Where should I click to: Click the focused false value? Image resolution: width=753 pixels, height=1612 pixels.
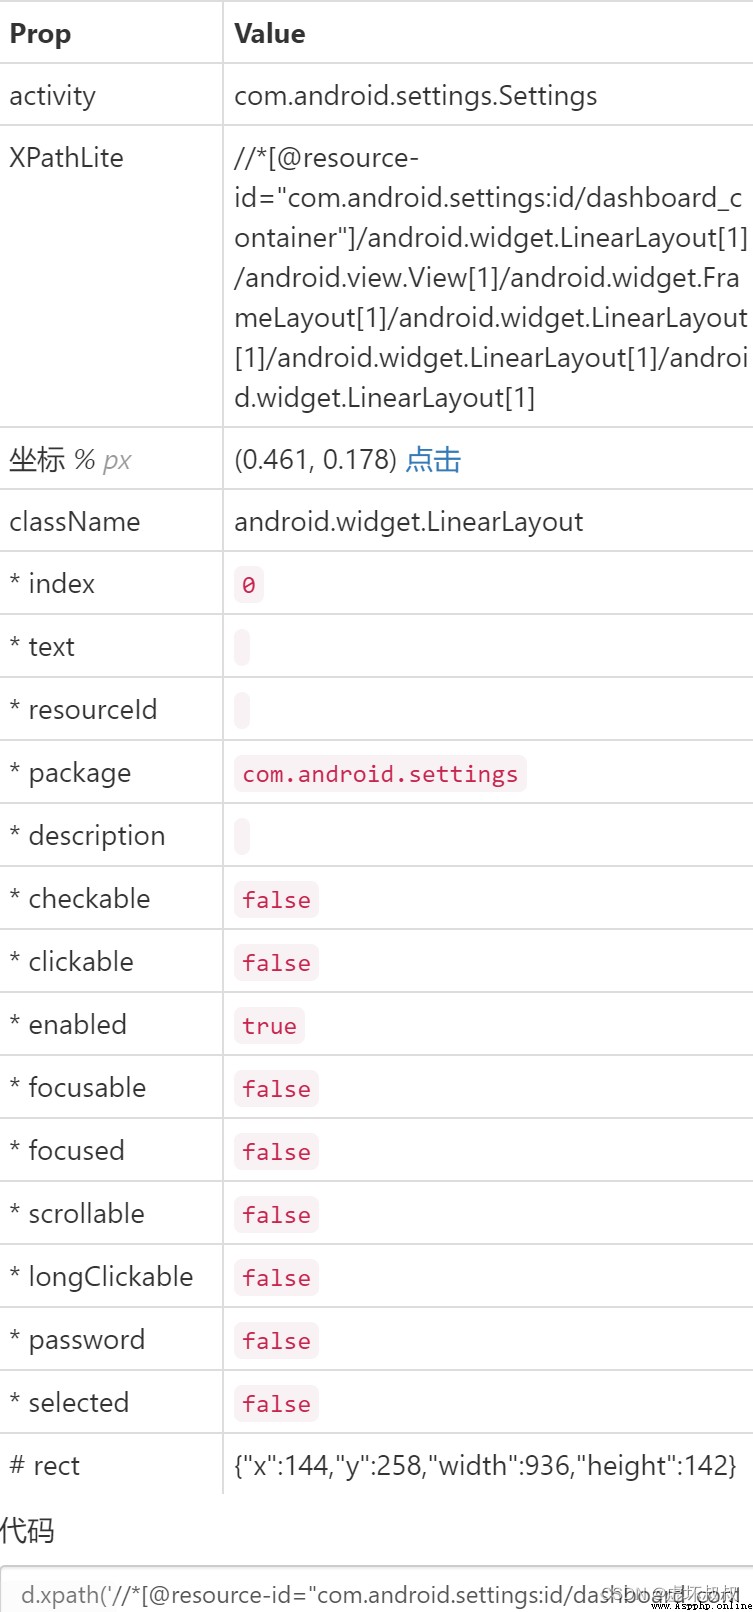tap(276, 1151)
